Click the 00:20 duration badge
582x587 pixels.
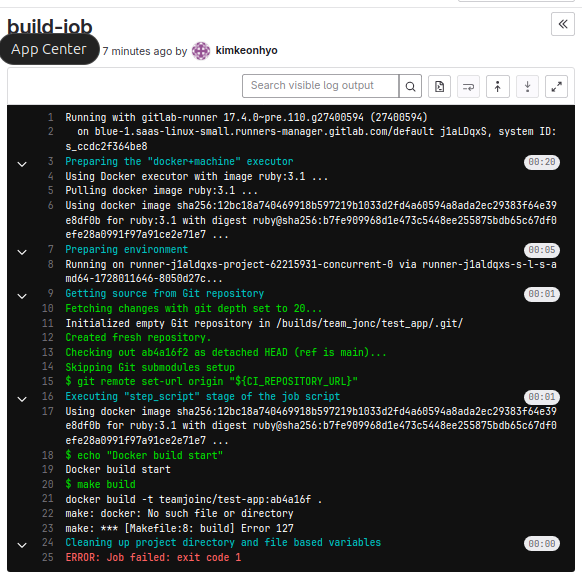(542, 162)
